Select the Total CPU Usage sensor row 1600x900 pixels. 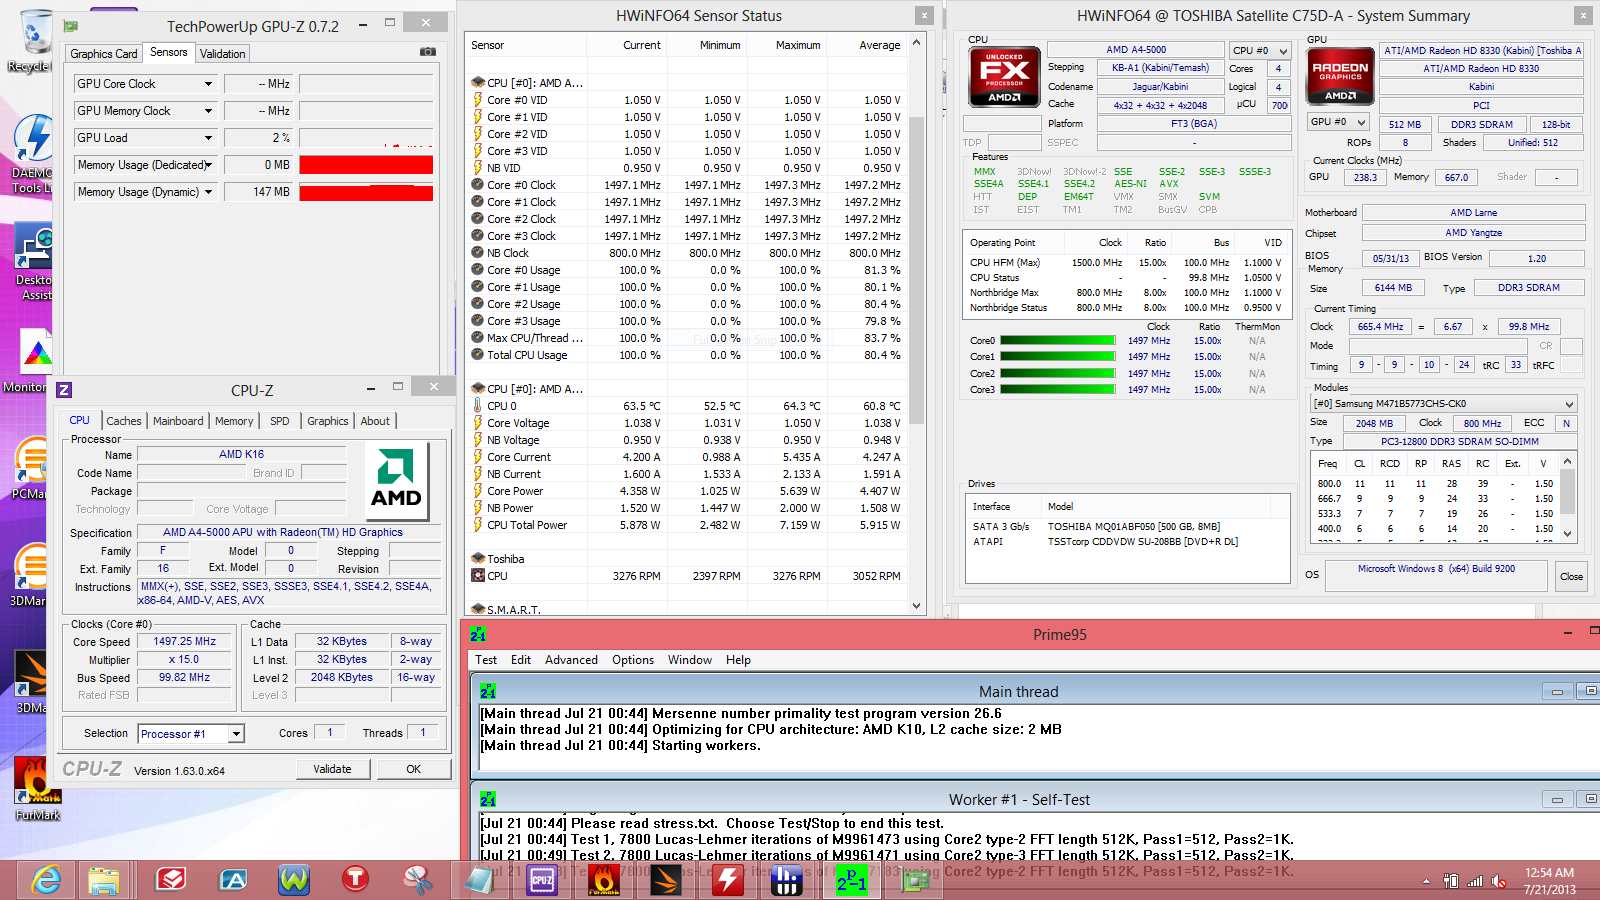coord(686,355)
